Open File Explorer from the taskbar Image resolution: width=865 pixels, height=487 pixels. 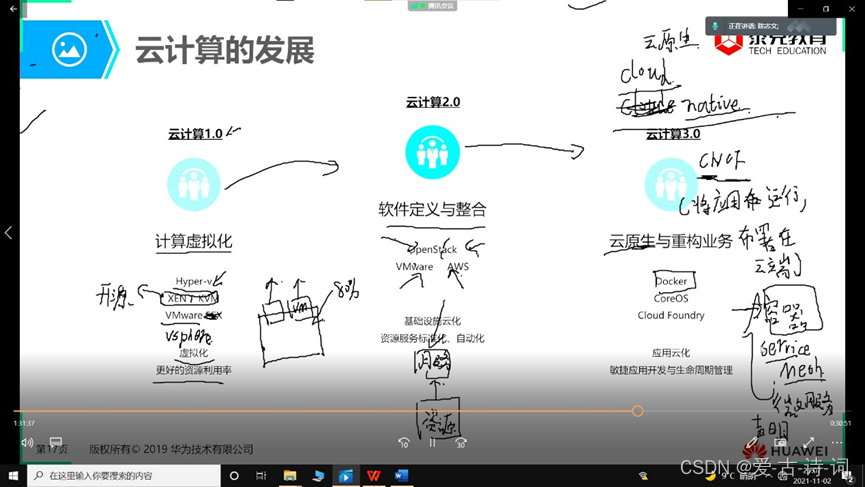click(x=290, y=475)
